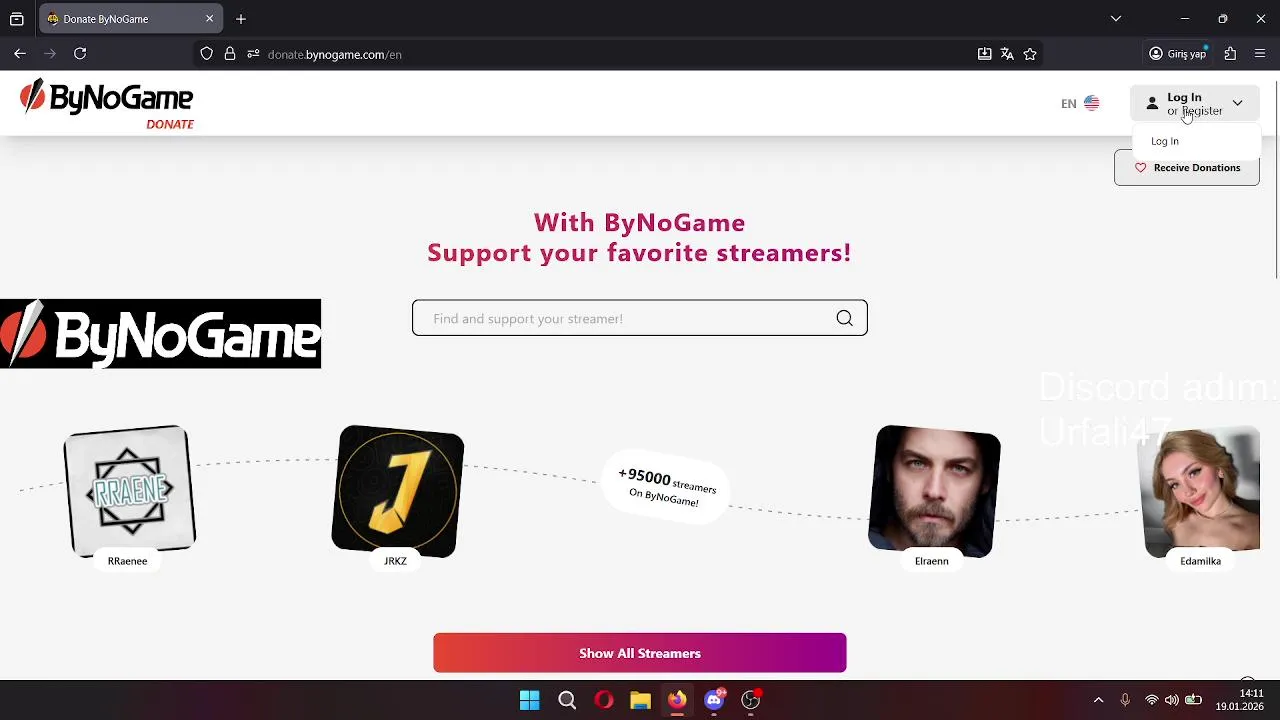Click the padlock site security icon
Screen dimensions: 1280x720
[x=230, y=54]
